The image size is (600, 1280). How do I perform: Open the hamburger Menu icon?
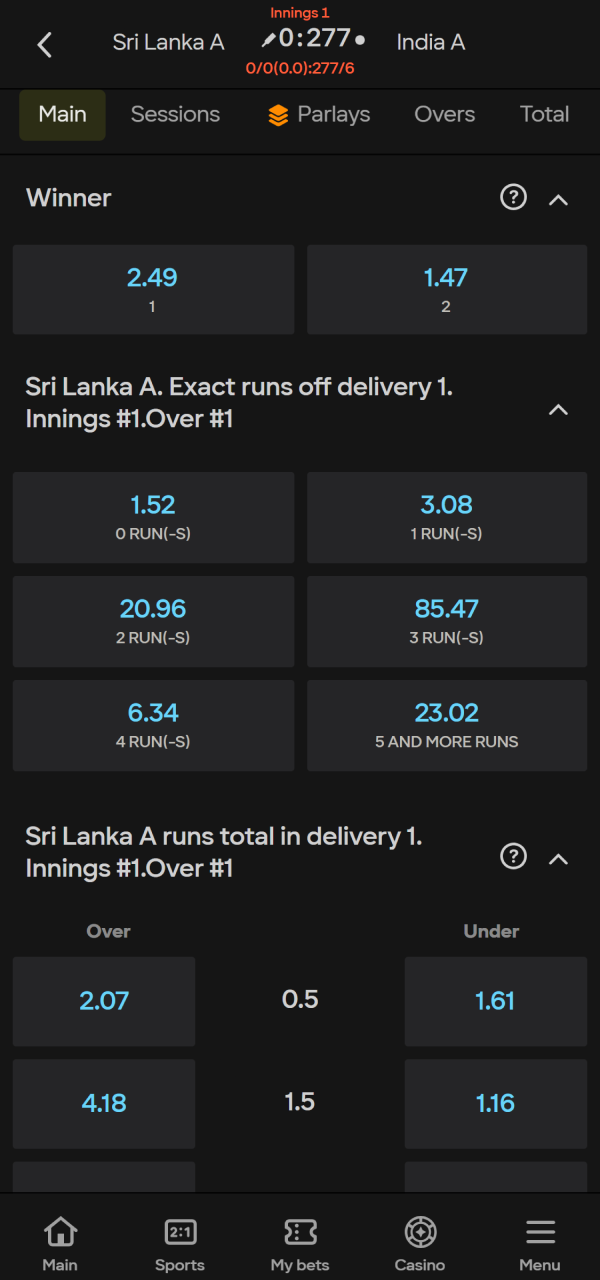click(540, 1231)
